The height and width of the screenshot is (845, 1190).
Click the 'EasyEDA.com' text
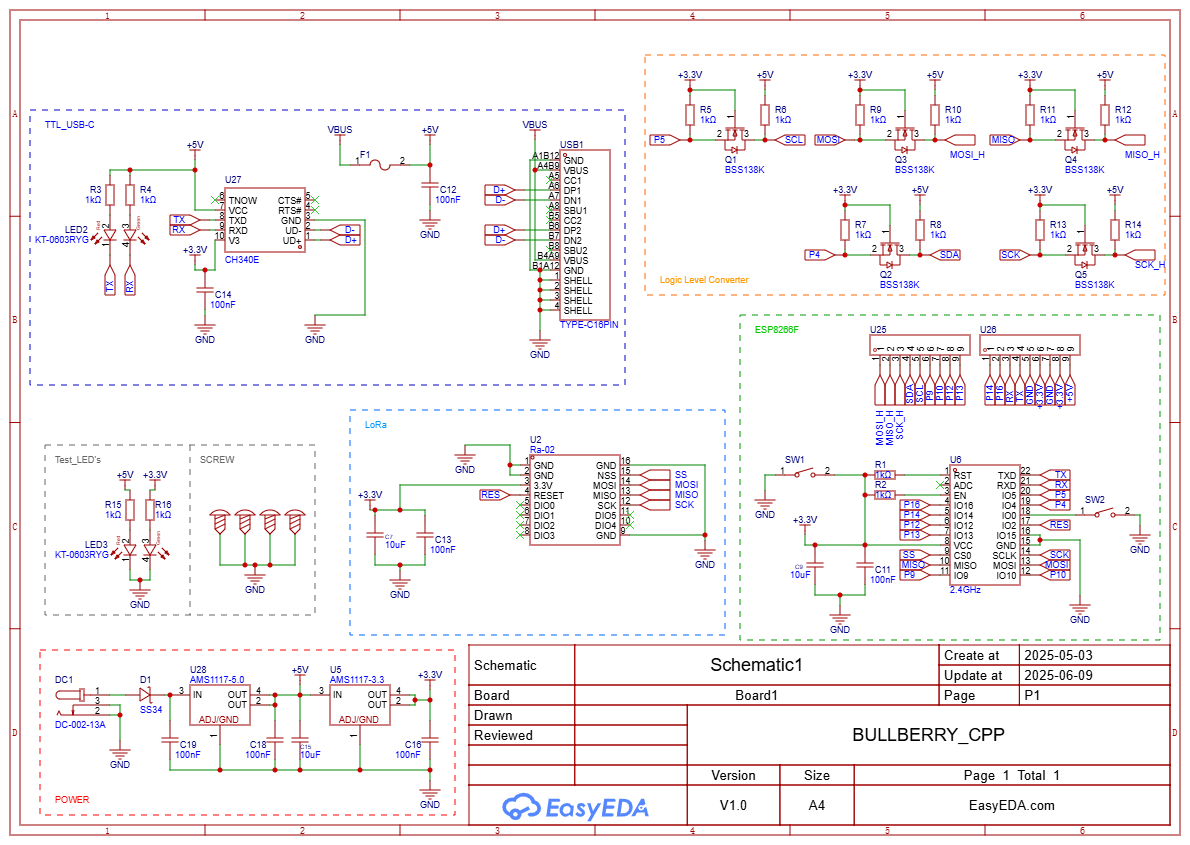click(x=1012, y=806)
